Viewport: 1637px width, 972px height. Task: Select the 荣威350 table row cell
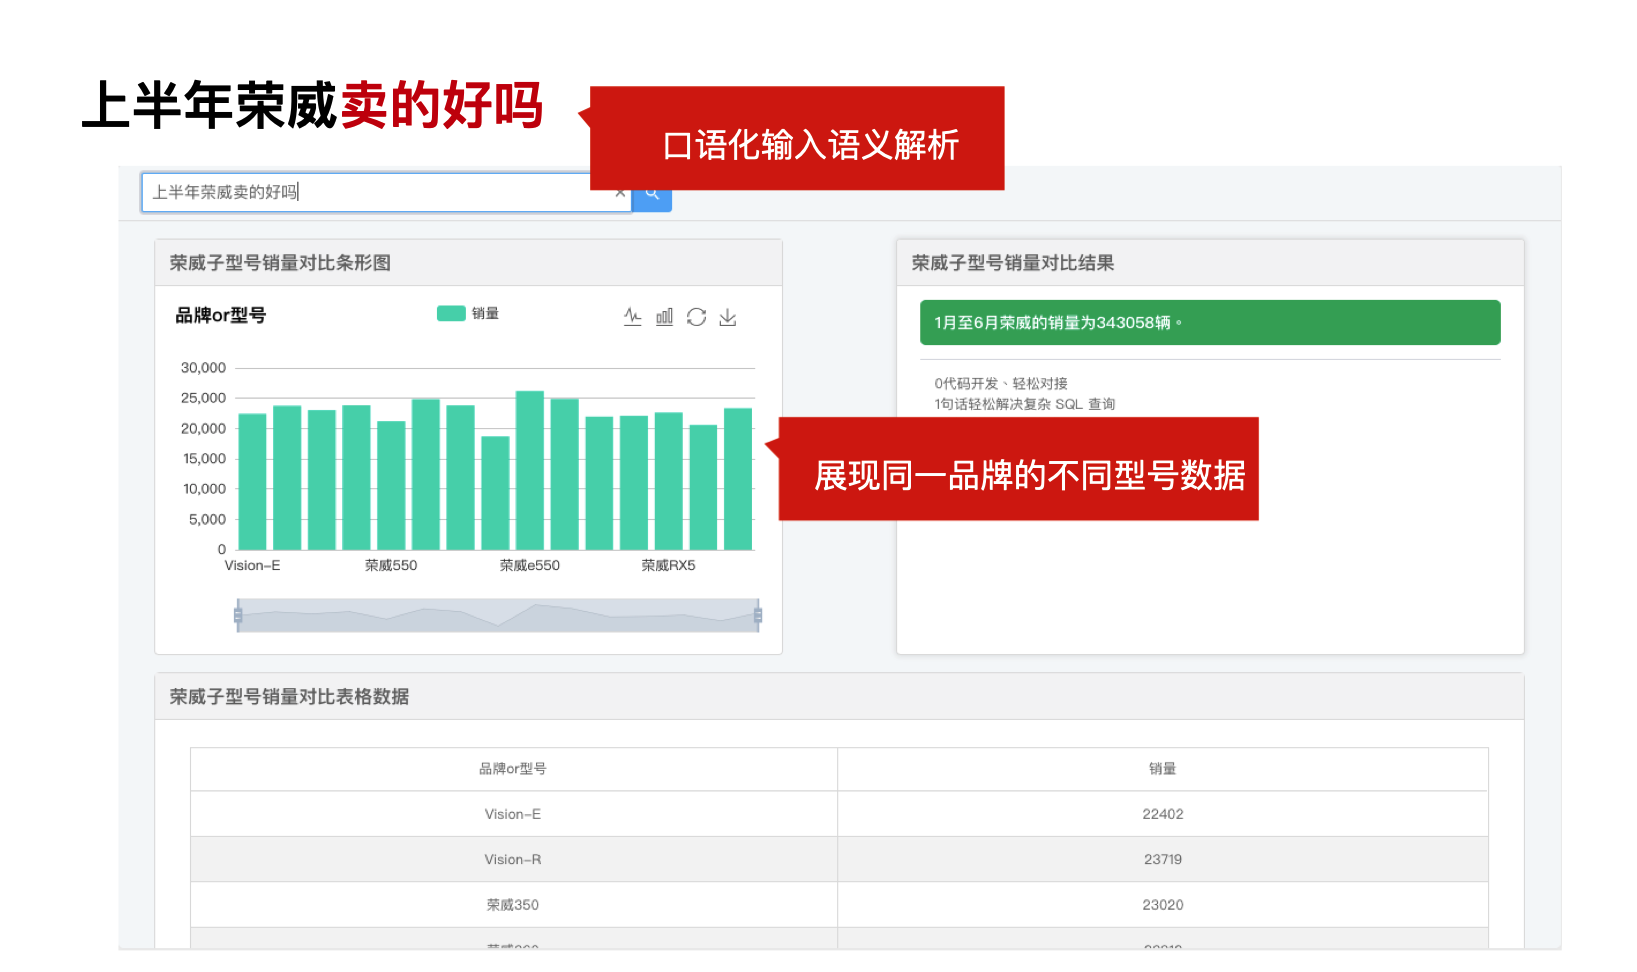coord(513,905)
